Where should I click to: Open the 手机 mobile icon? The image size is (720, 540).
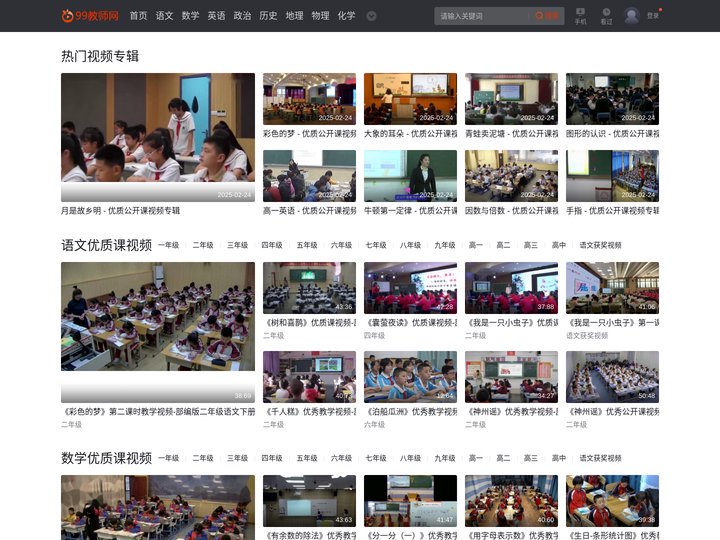tap(580, 16)
